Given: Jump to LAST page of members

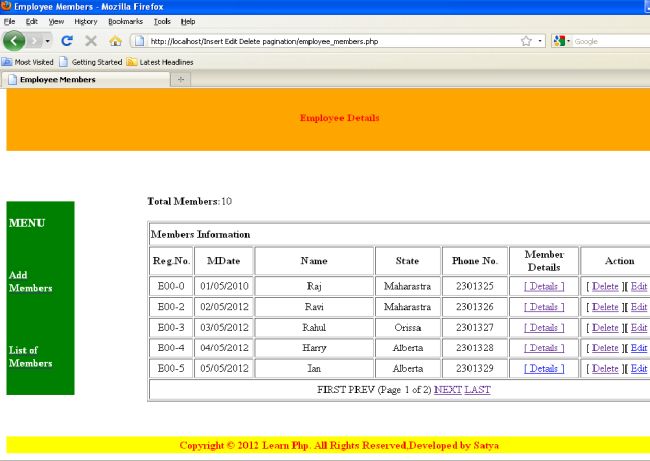Looking at the screenshot, I should (x=478, y=390).
